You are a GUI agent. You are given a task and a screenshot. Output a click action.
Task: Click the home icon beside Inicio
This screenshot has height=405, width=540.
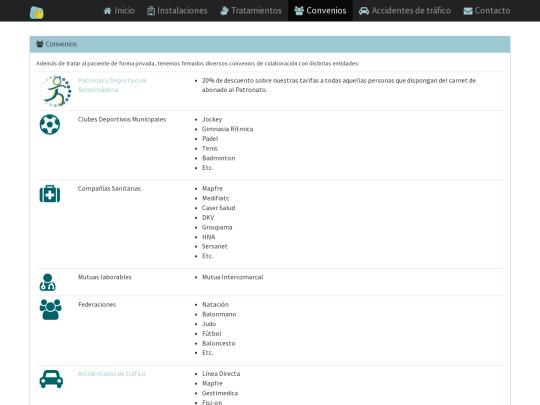point(107,11)
